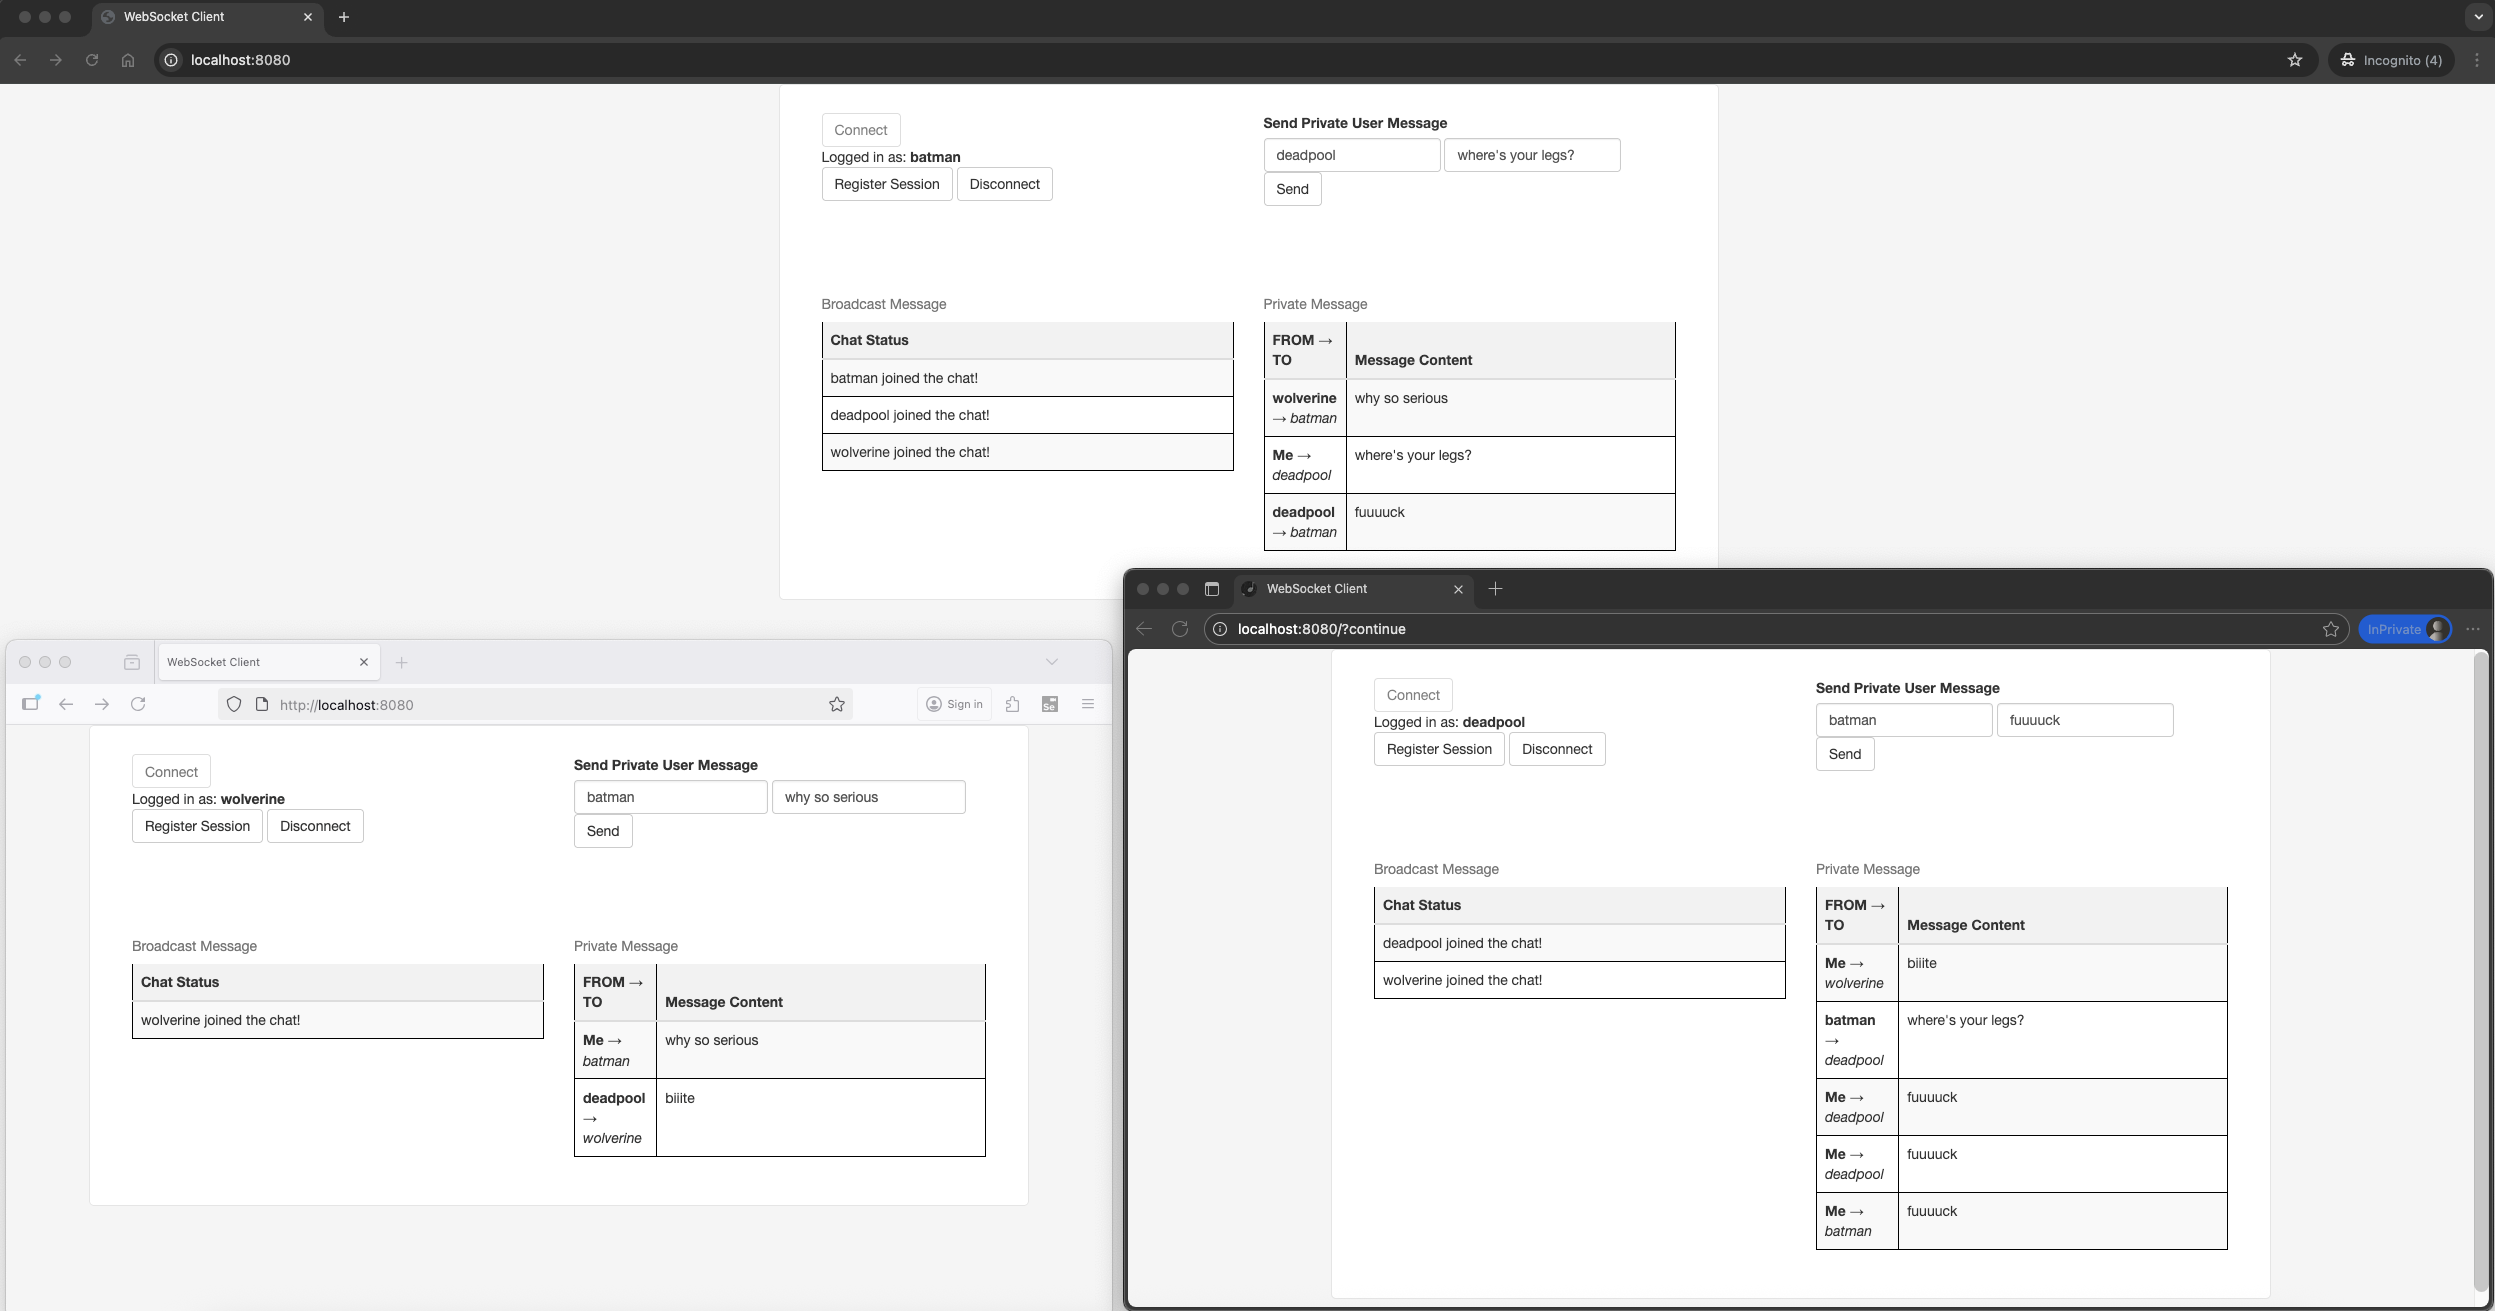The width and height of the screenshot is (2495, 1311).
Task: Click the back arrow in the Edge toolbar
Action: click(1142, 628)
